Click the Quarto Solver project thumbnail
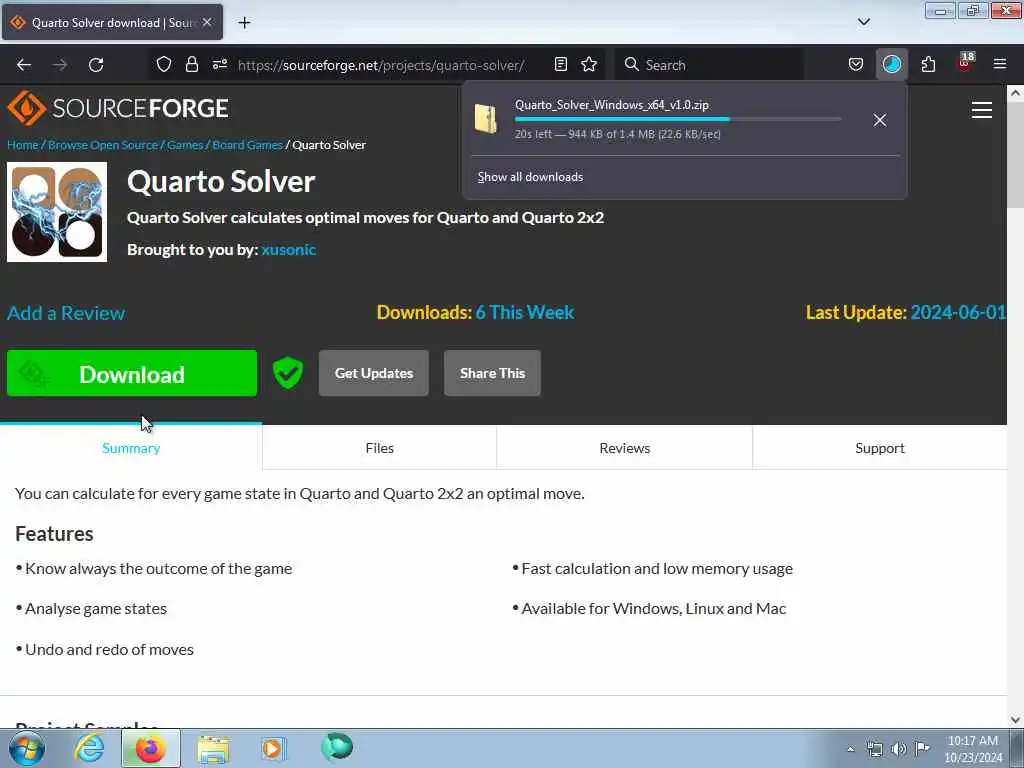The width and height of the screenshot is (1024, 768). (57, 212)
